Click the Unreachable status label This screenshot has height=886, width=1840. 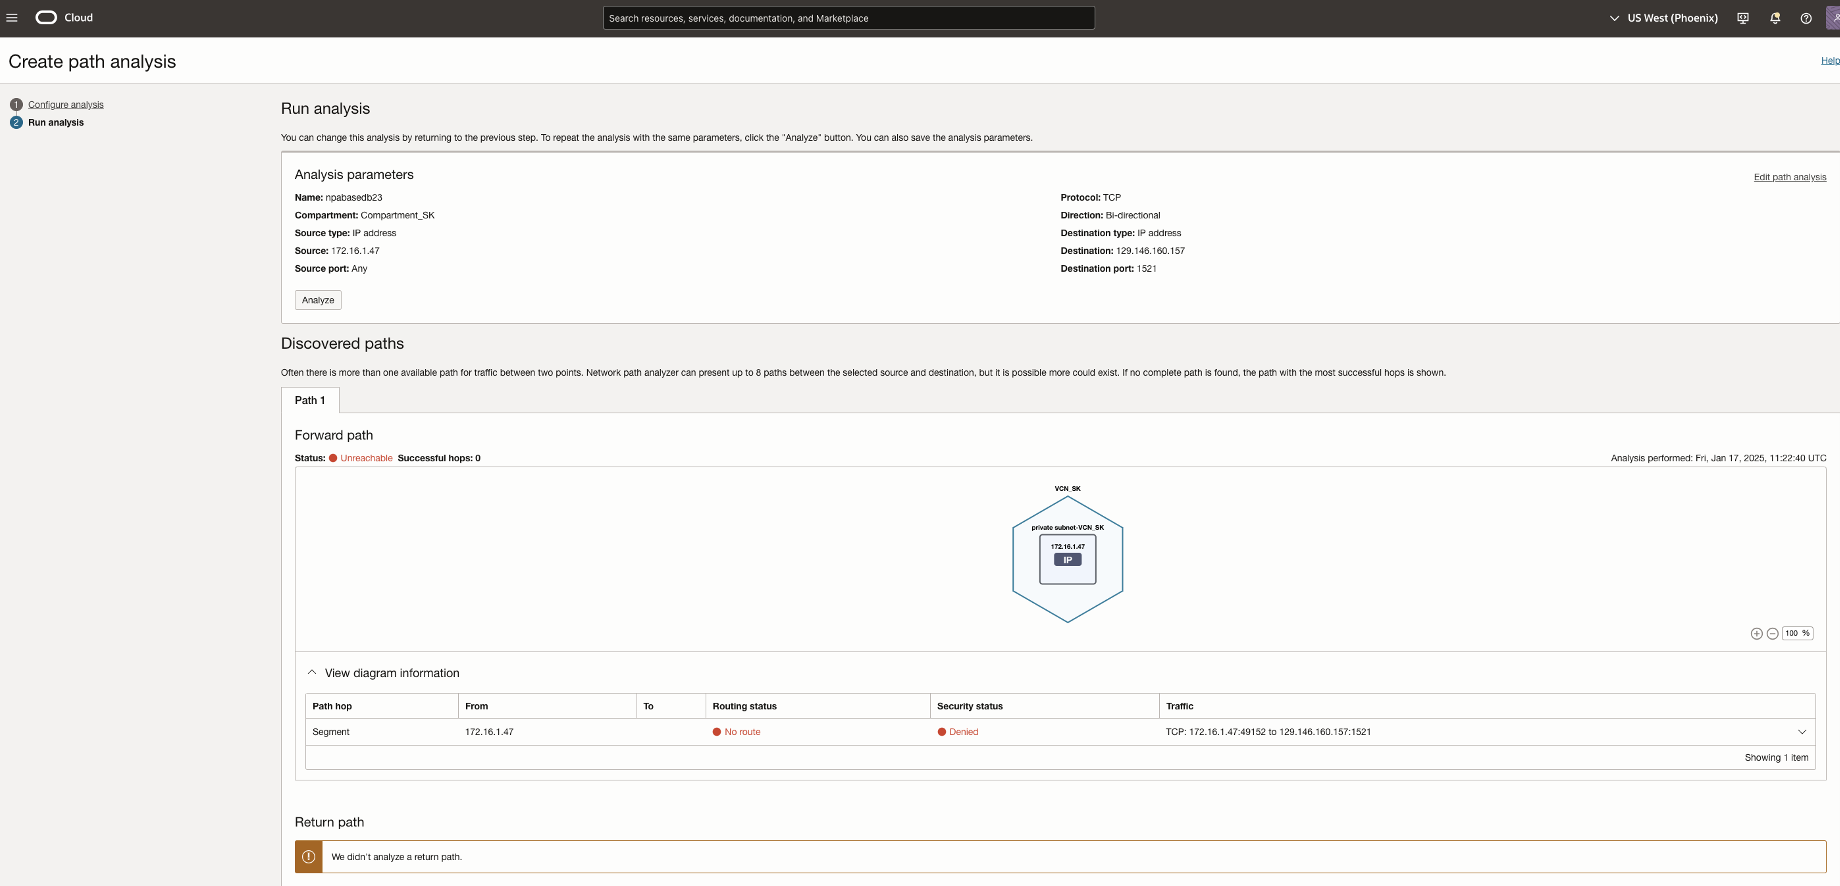(x=366, y=458)
